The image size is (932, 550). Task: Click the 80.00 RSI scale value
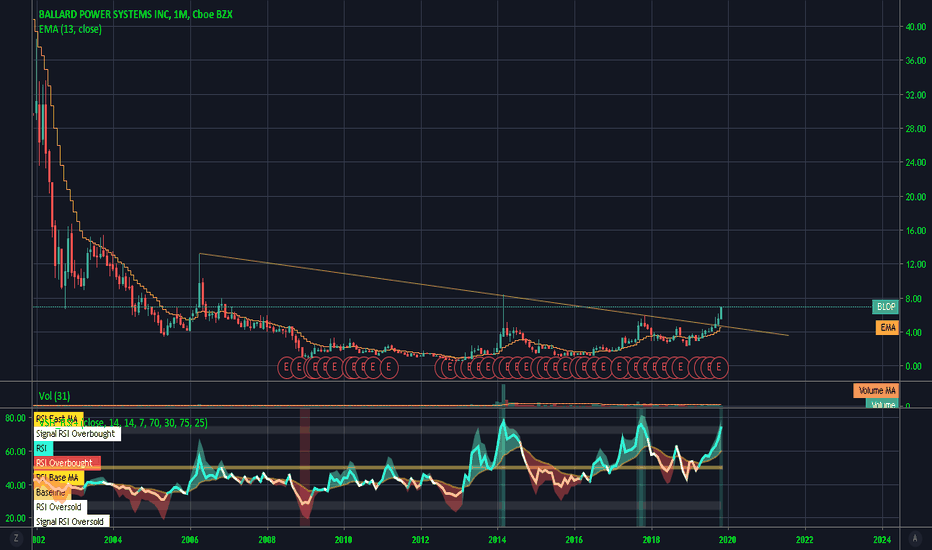coord(15,419)
